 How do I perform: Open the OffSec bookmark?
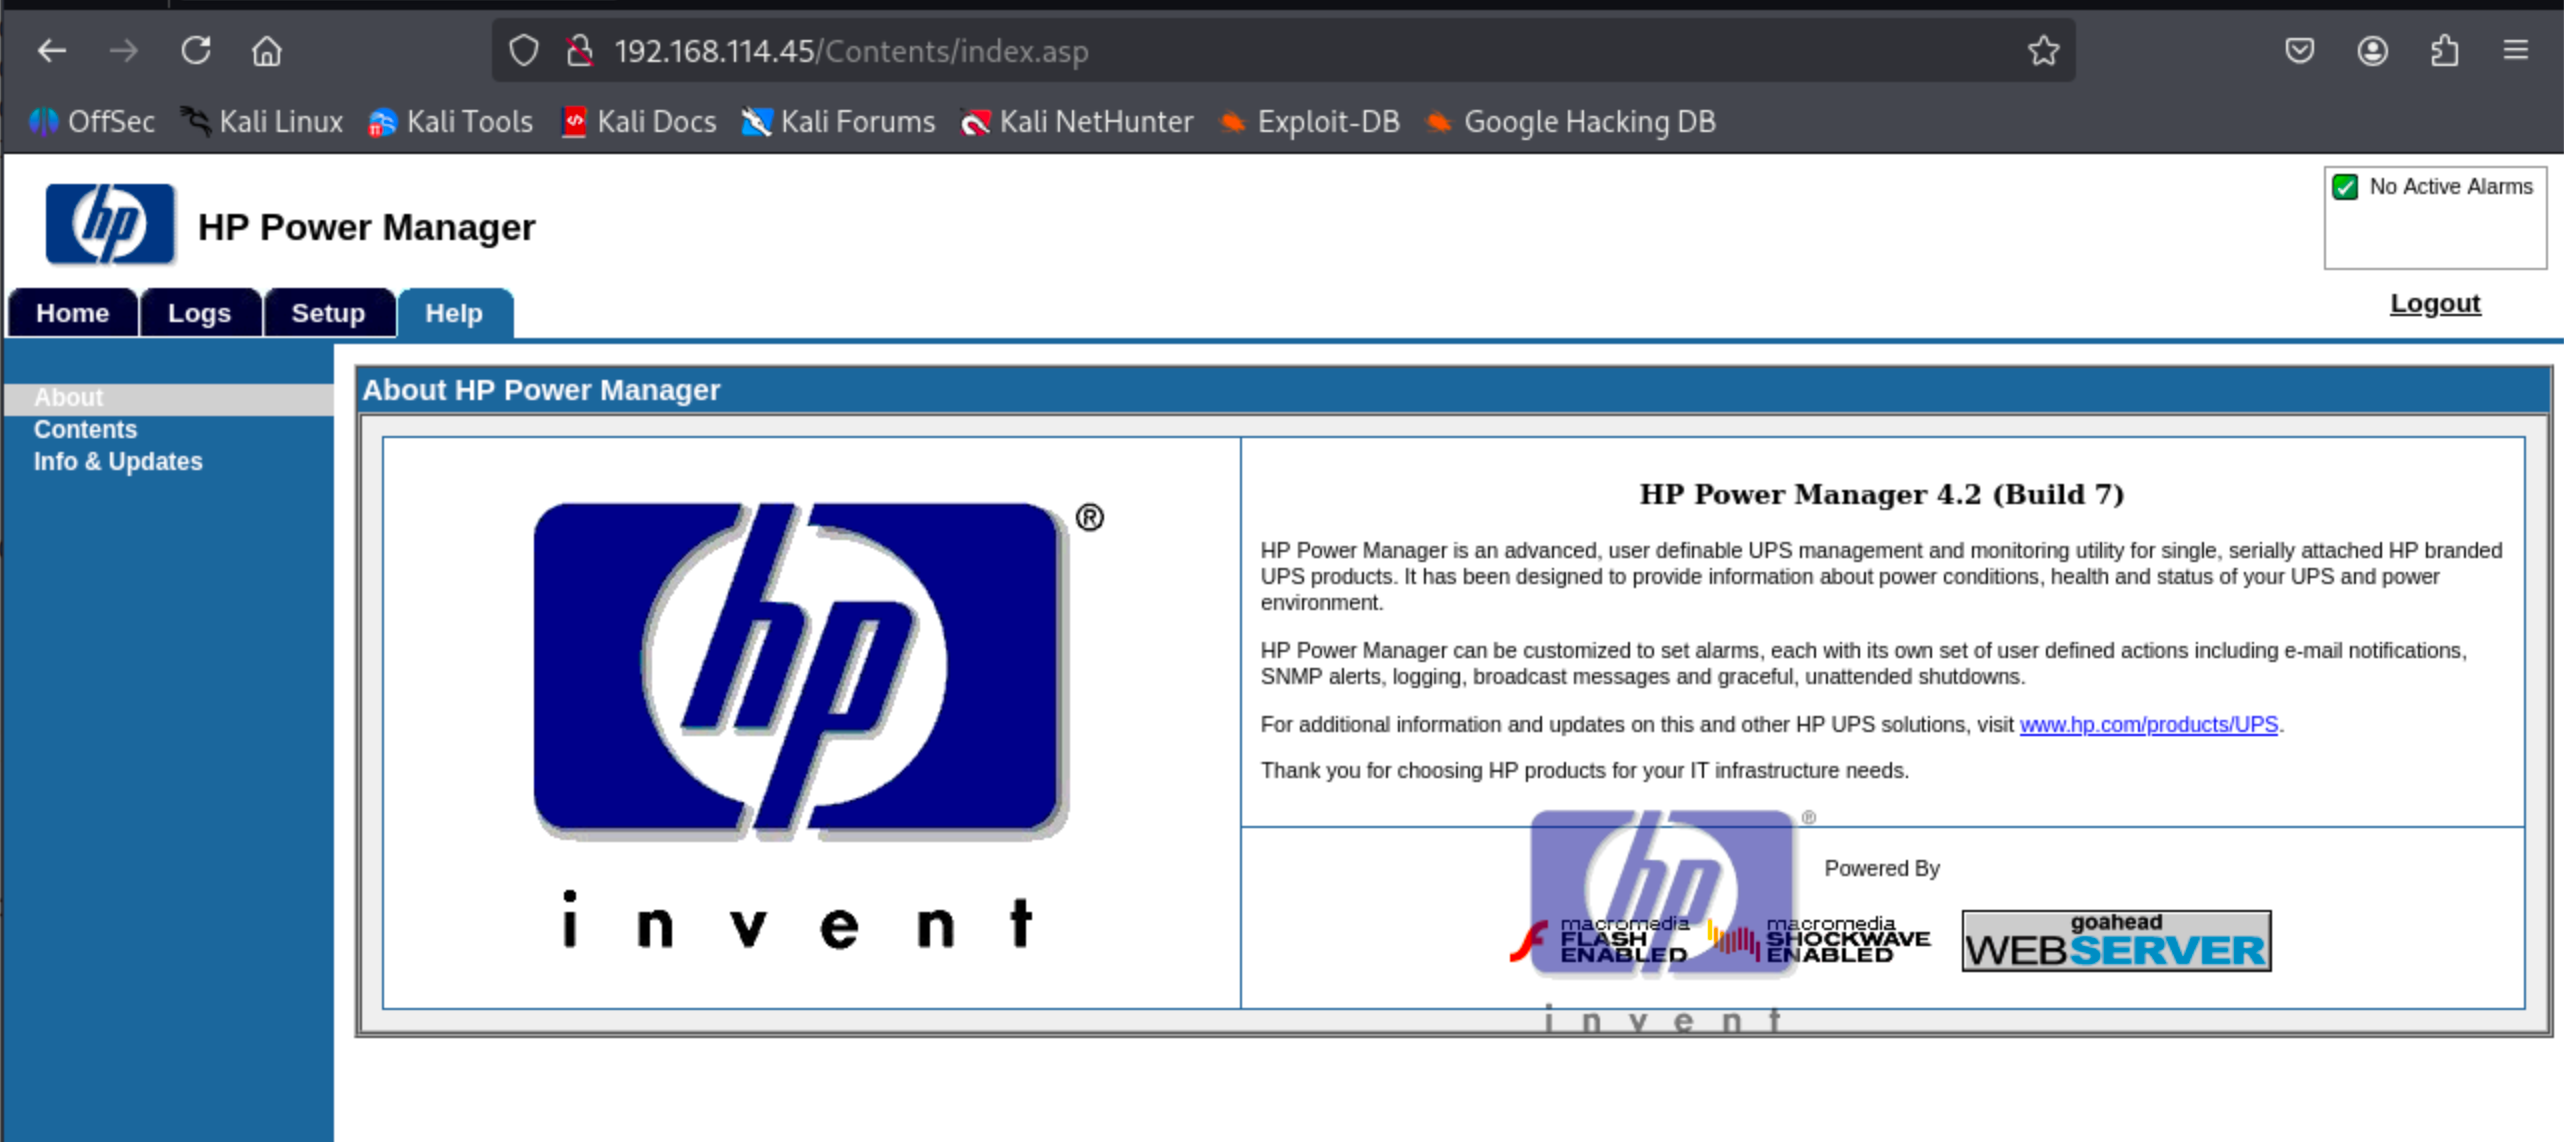[x=91, y=122]
